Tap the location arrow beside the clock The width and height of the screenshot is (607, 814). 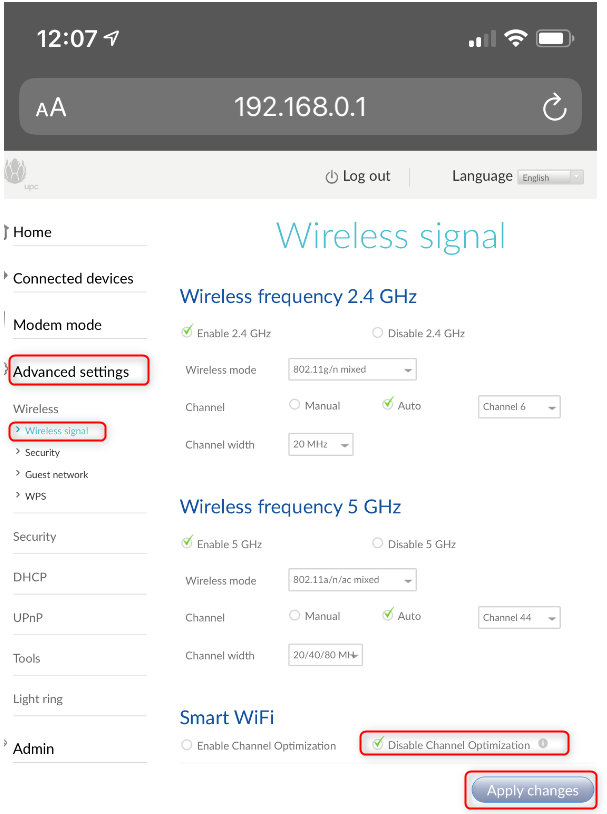tap(111, 39)
